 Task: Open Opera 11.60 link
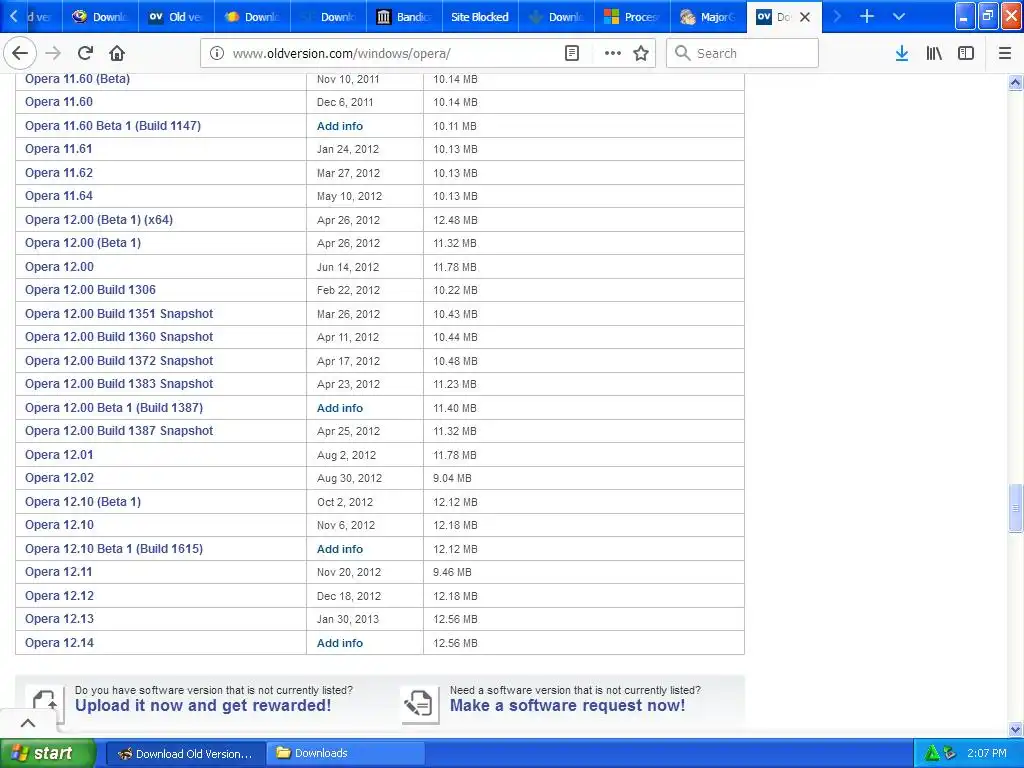59,102
